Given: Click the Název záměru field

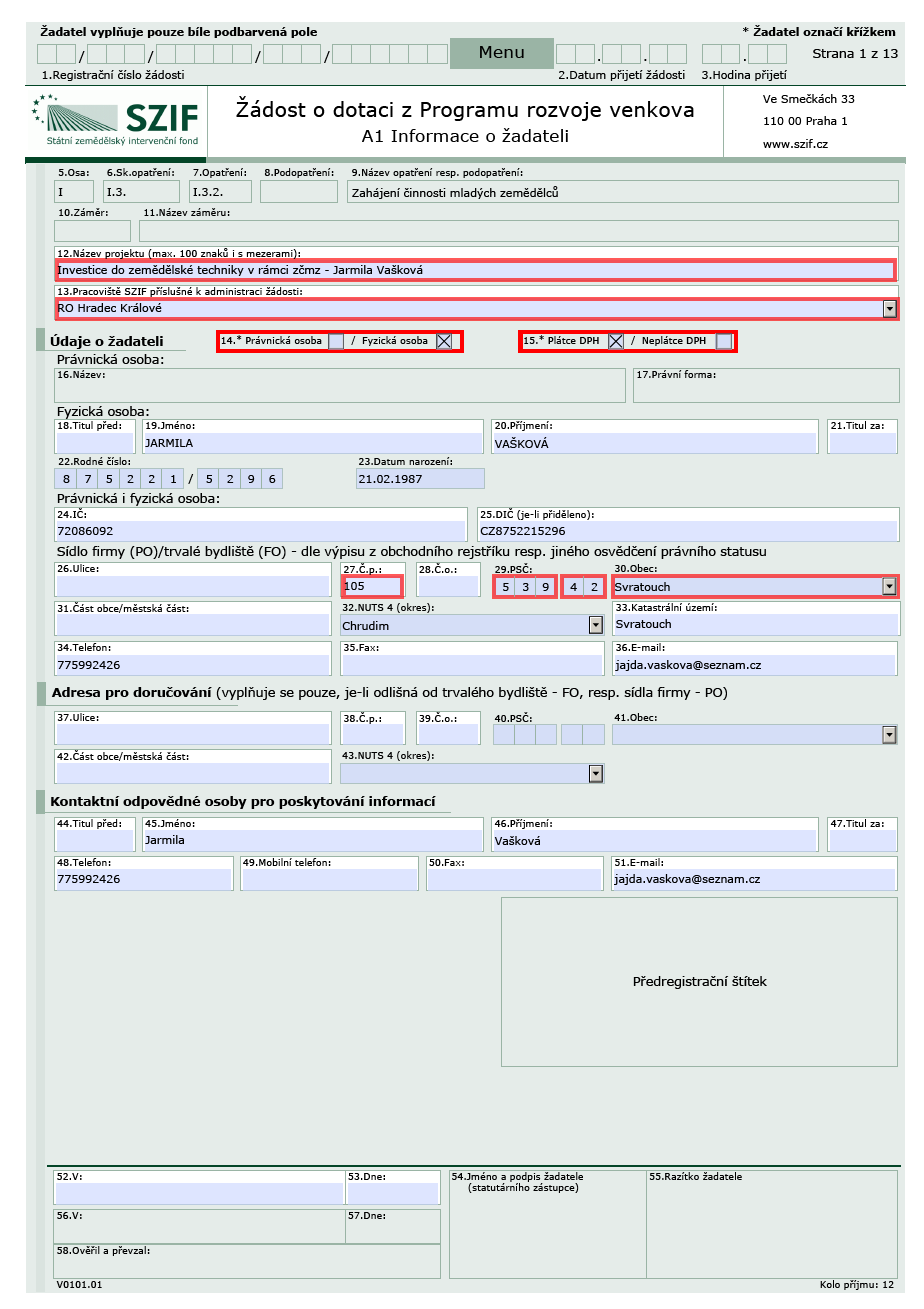Looking at the screenshot, I should click(x=519, y=230).
